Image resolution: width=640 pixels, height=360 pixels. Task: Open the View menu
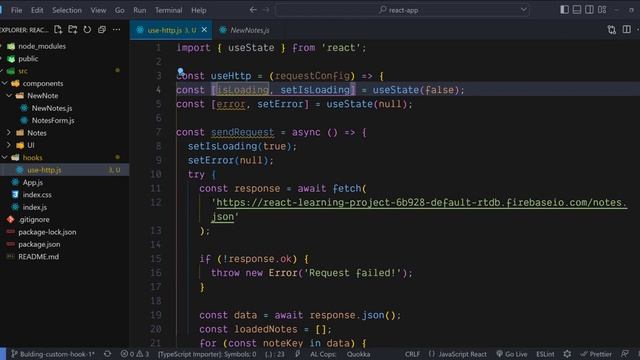98,10
